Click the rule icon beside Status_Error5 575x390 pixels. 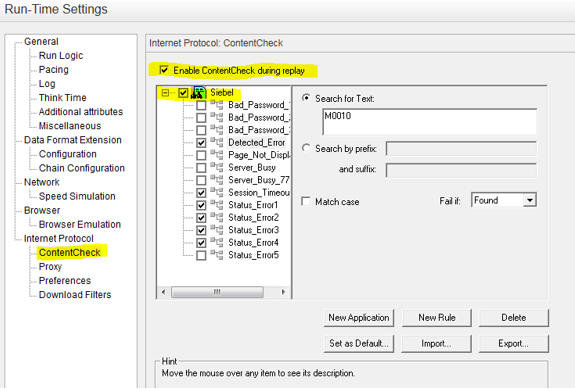217,255
